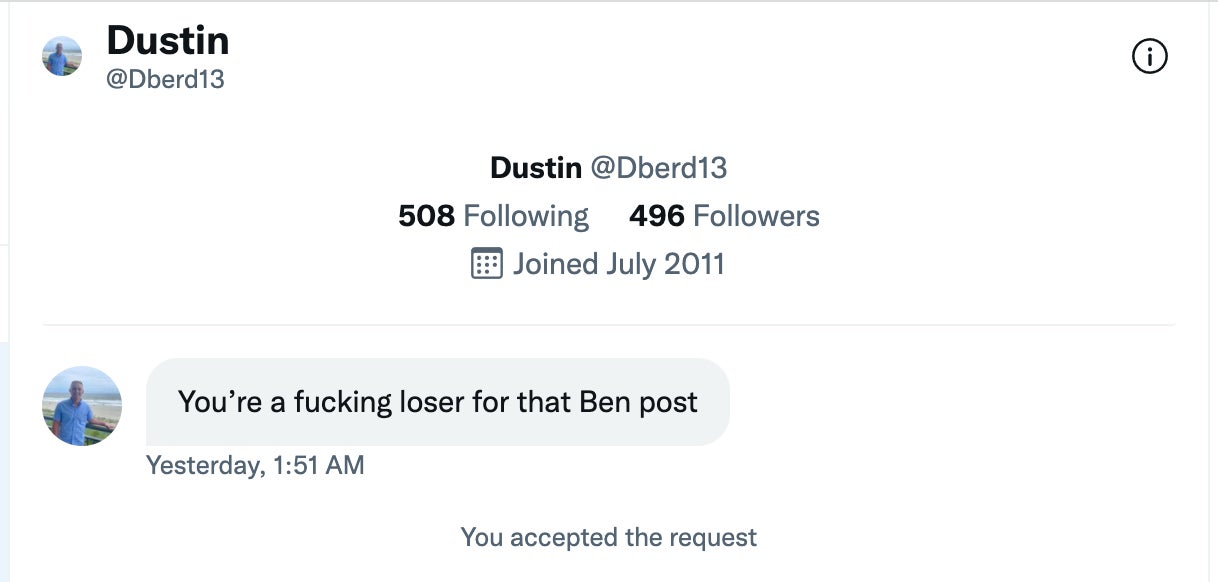Click the "Joined July 2011" text

(618, 264)
